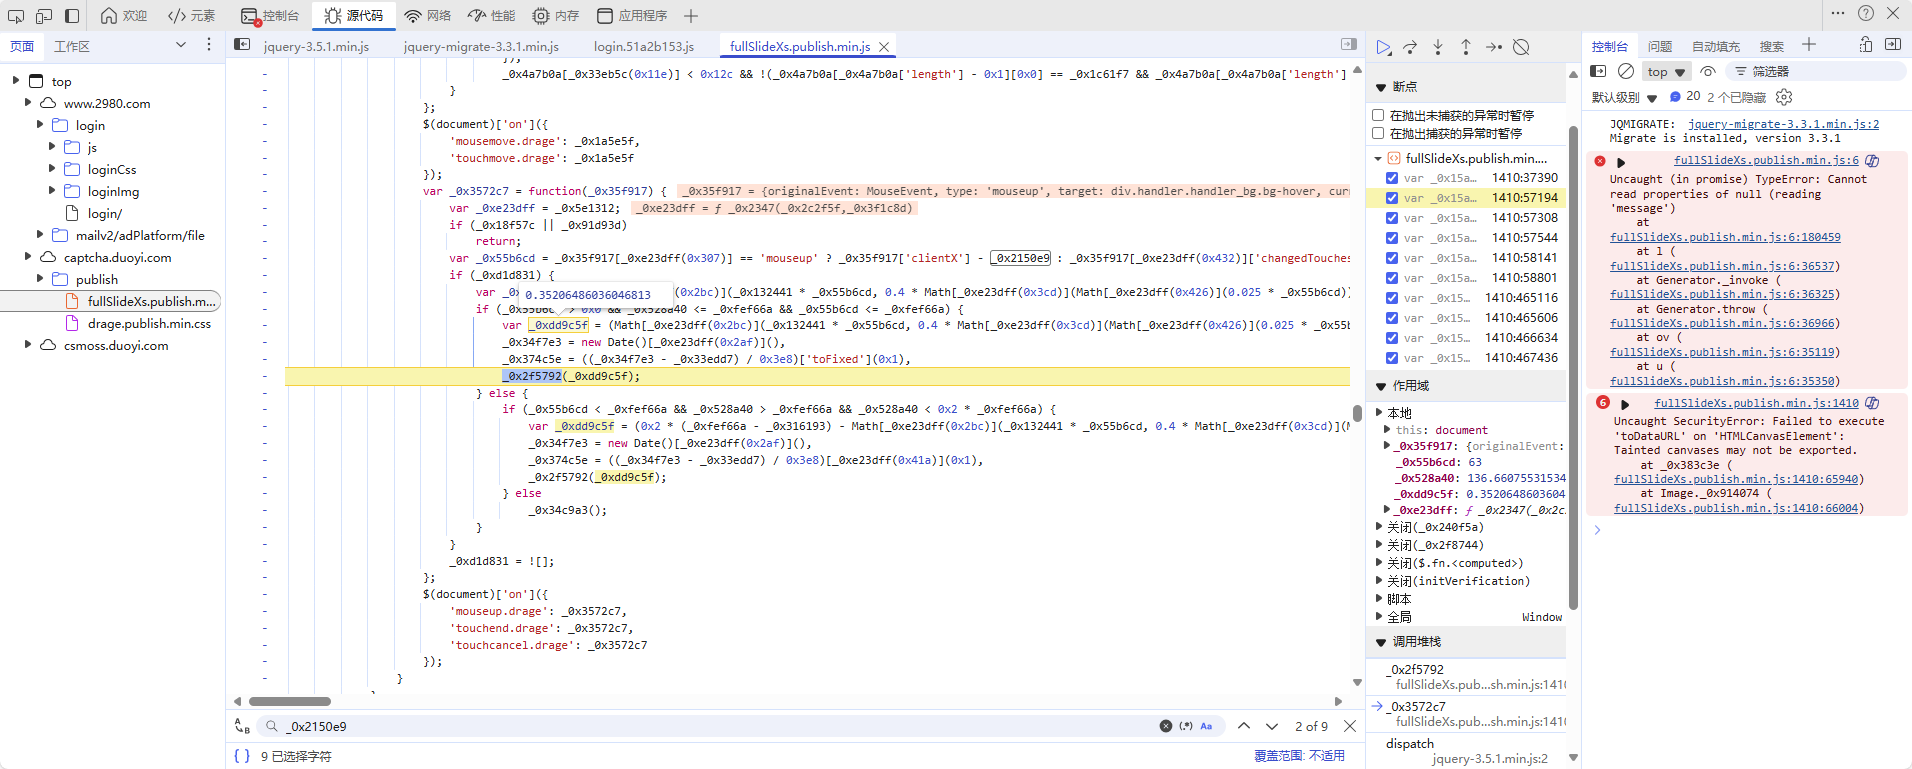The image size is (1912, 769).
Task: Open console settings gear
Action: pos(1784,97)
